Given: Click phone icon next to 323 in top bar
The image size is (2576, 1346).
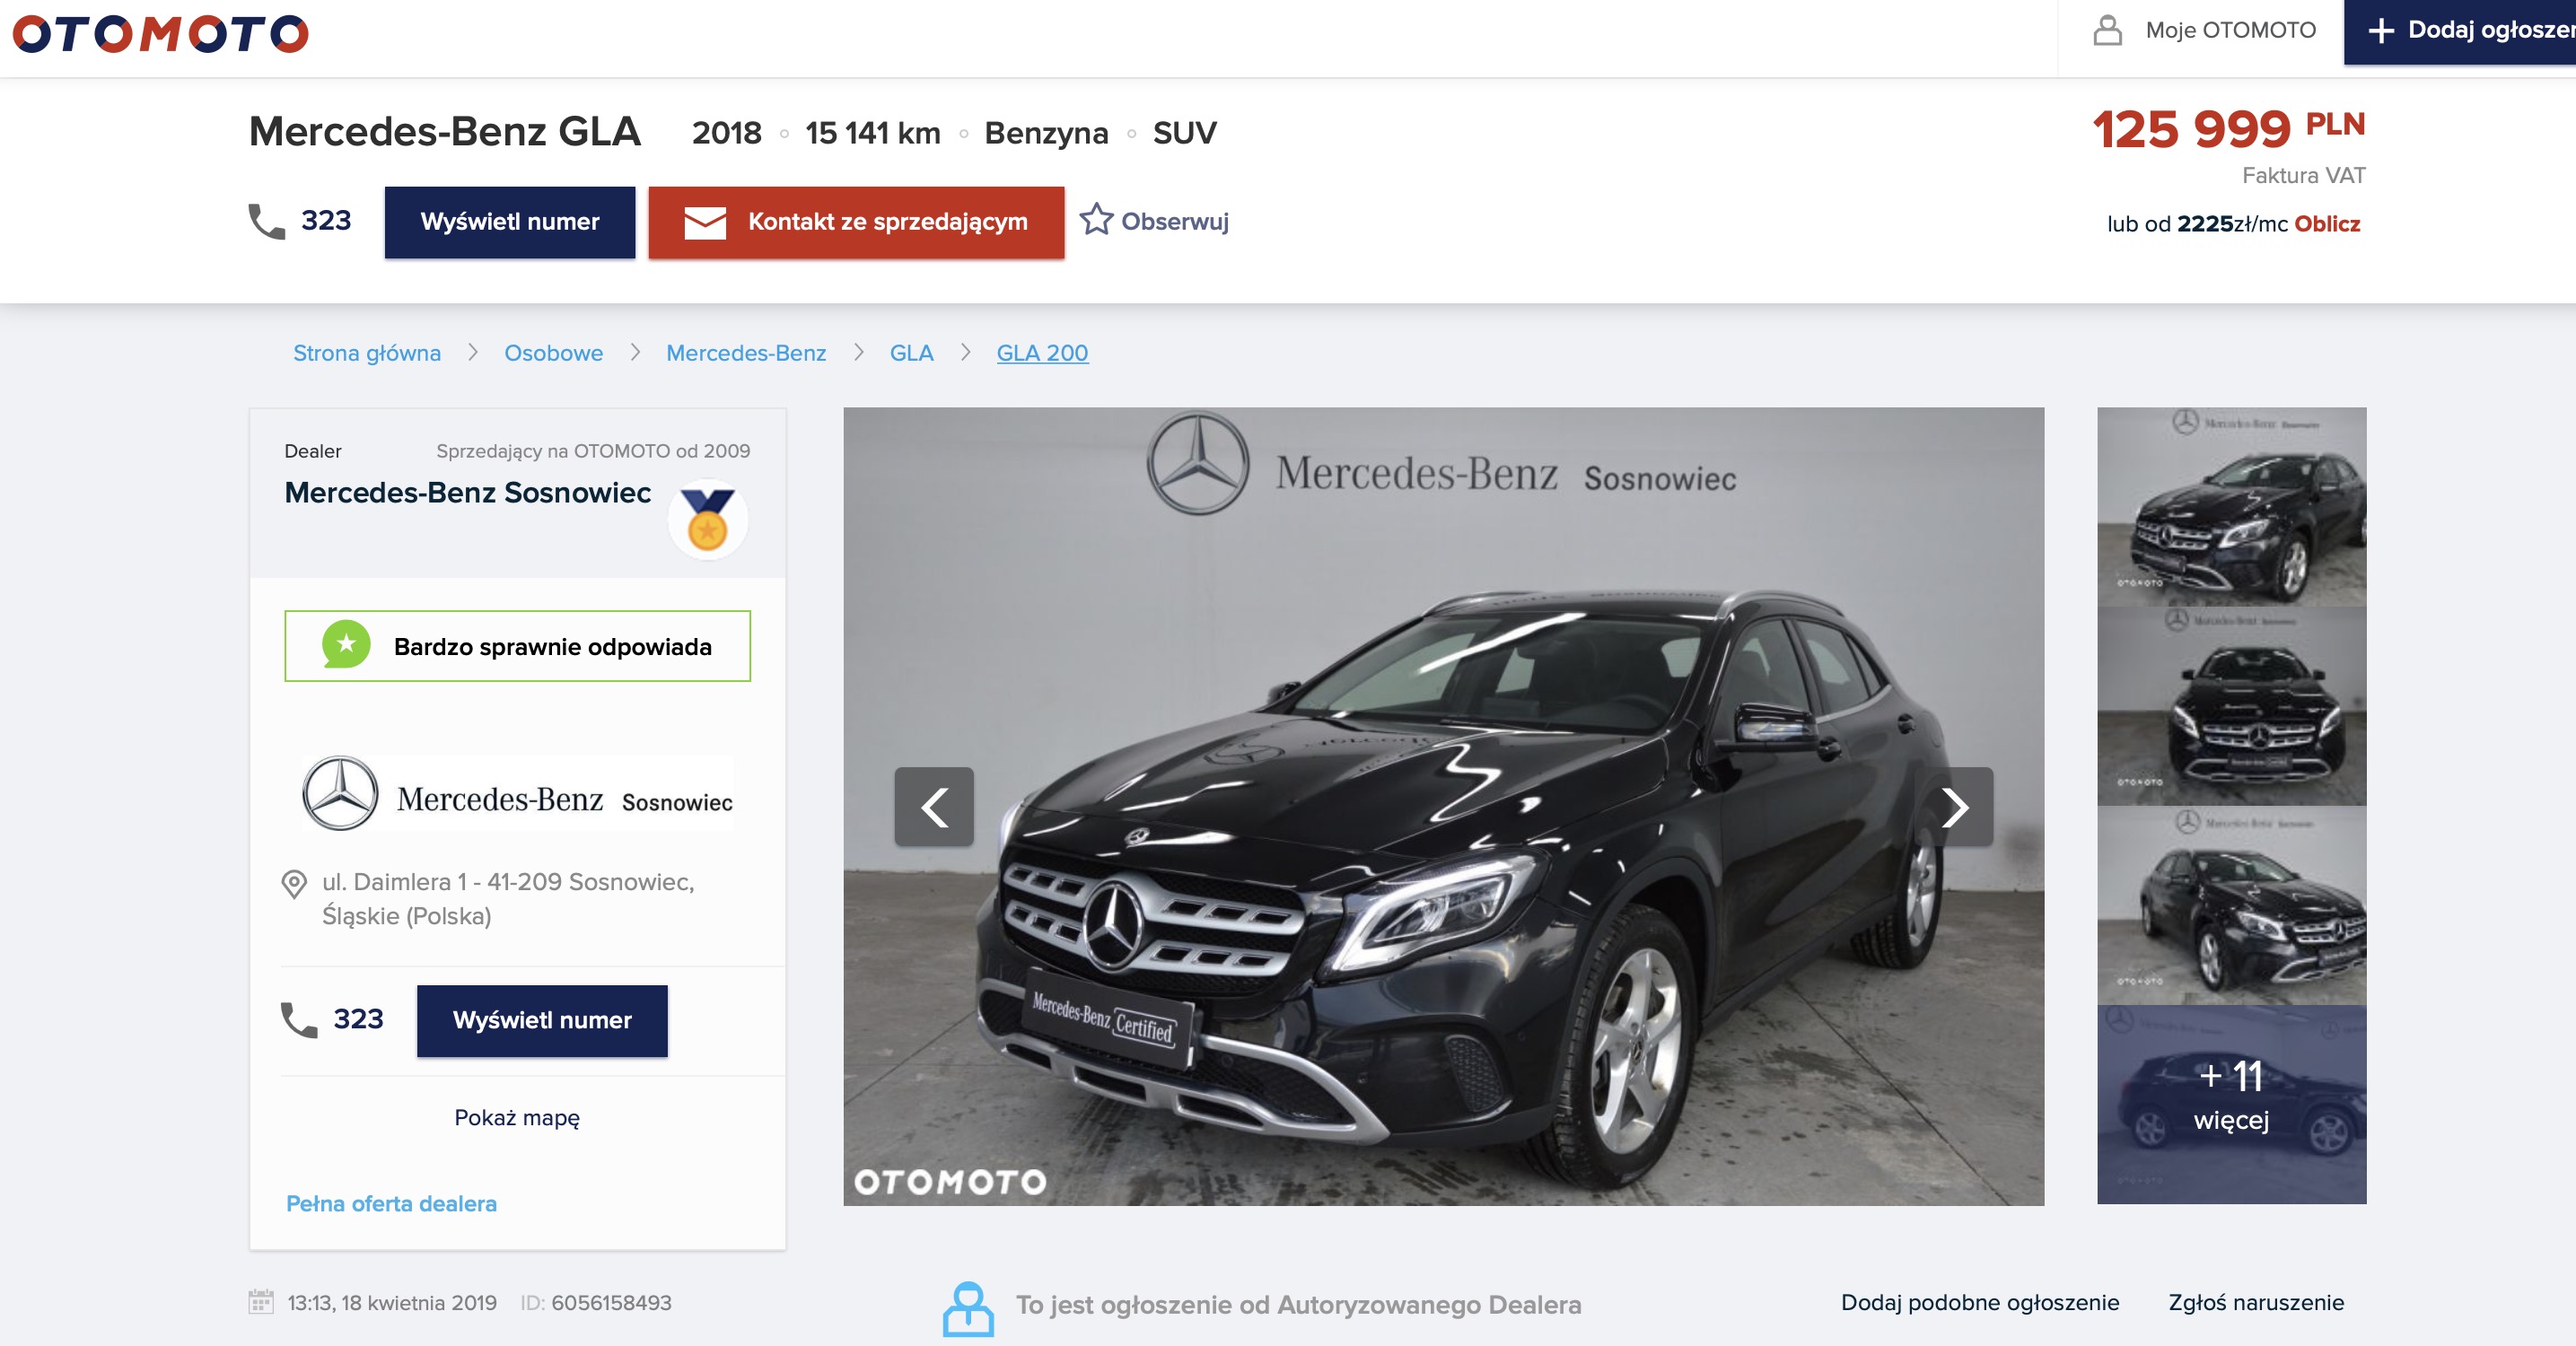Looking at the screenshot, I should [x=266, y=221].
